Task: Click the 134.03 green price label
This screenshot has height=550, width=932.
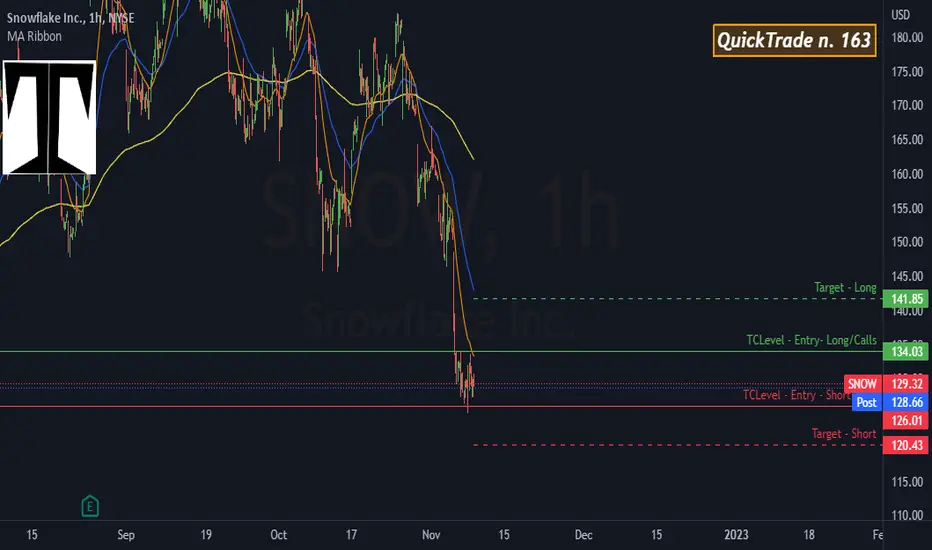Action: point(906,351)
